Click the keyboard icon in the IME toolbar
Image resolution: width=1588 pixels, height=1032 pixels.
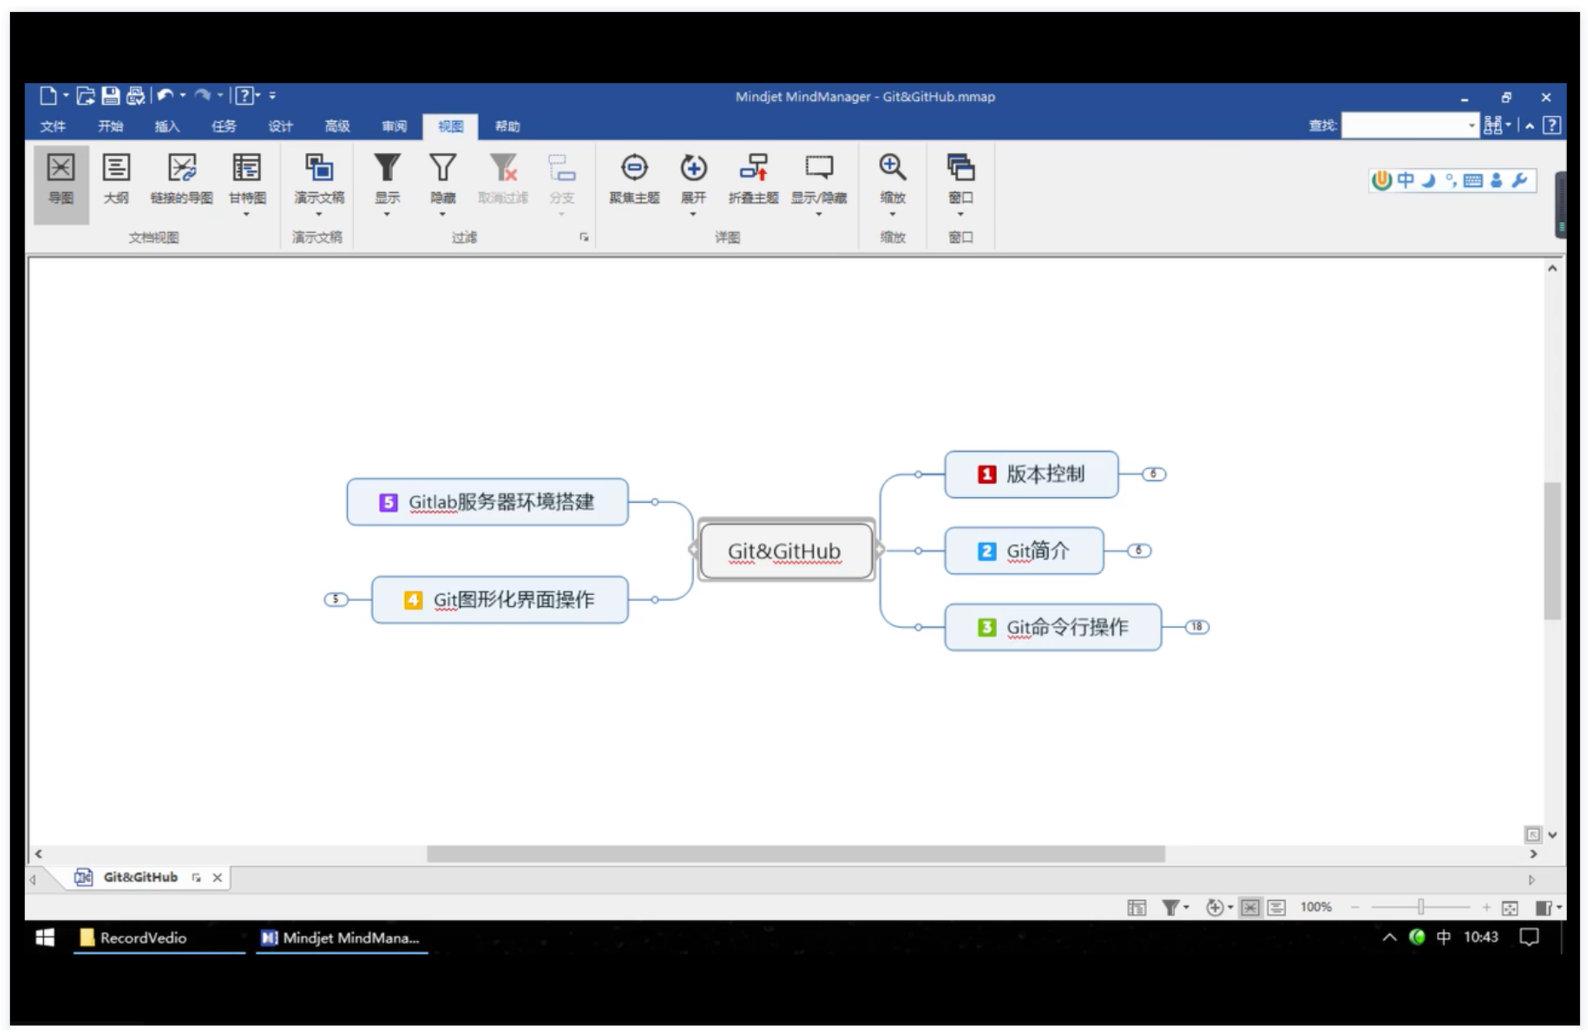click(x=1473, y=180)
